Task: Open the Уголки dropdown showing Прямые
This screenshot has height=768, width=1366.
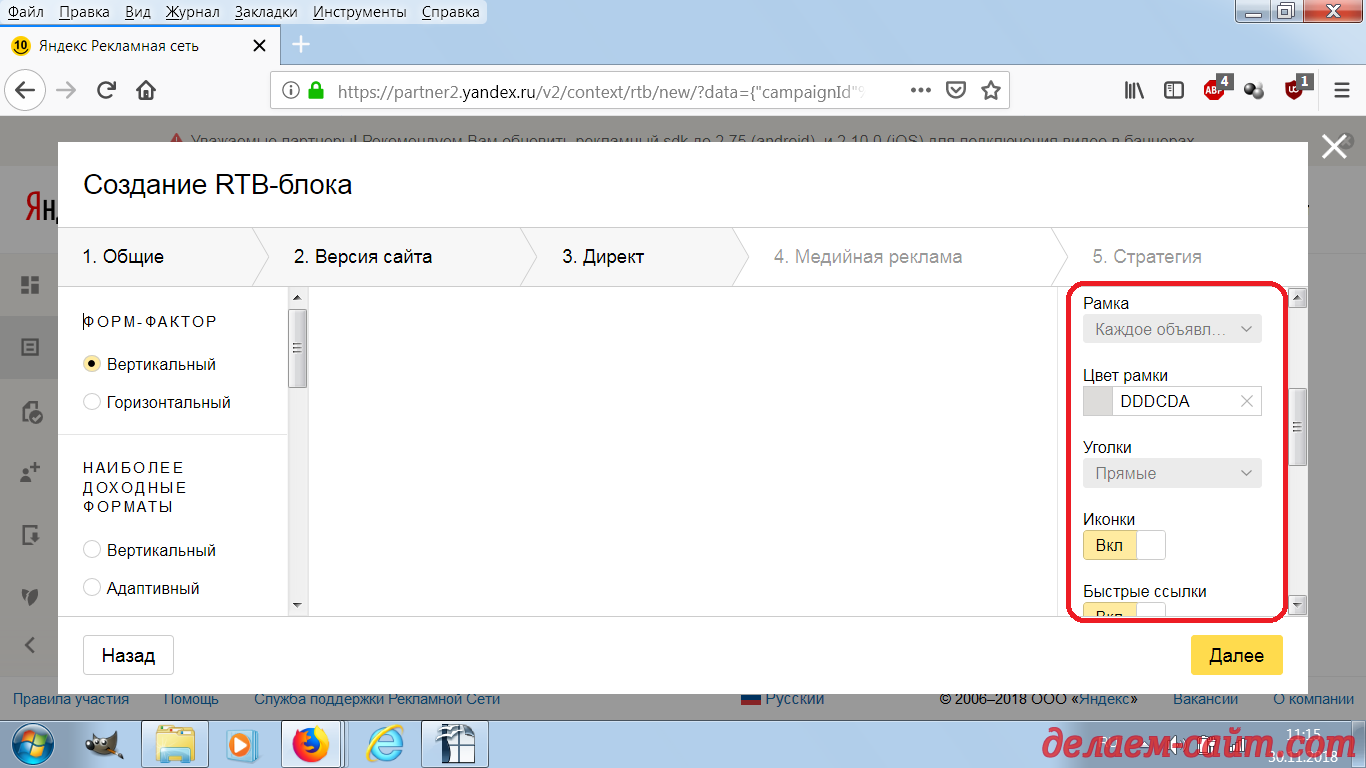Action: point(1172,473)
